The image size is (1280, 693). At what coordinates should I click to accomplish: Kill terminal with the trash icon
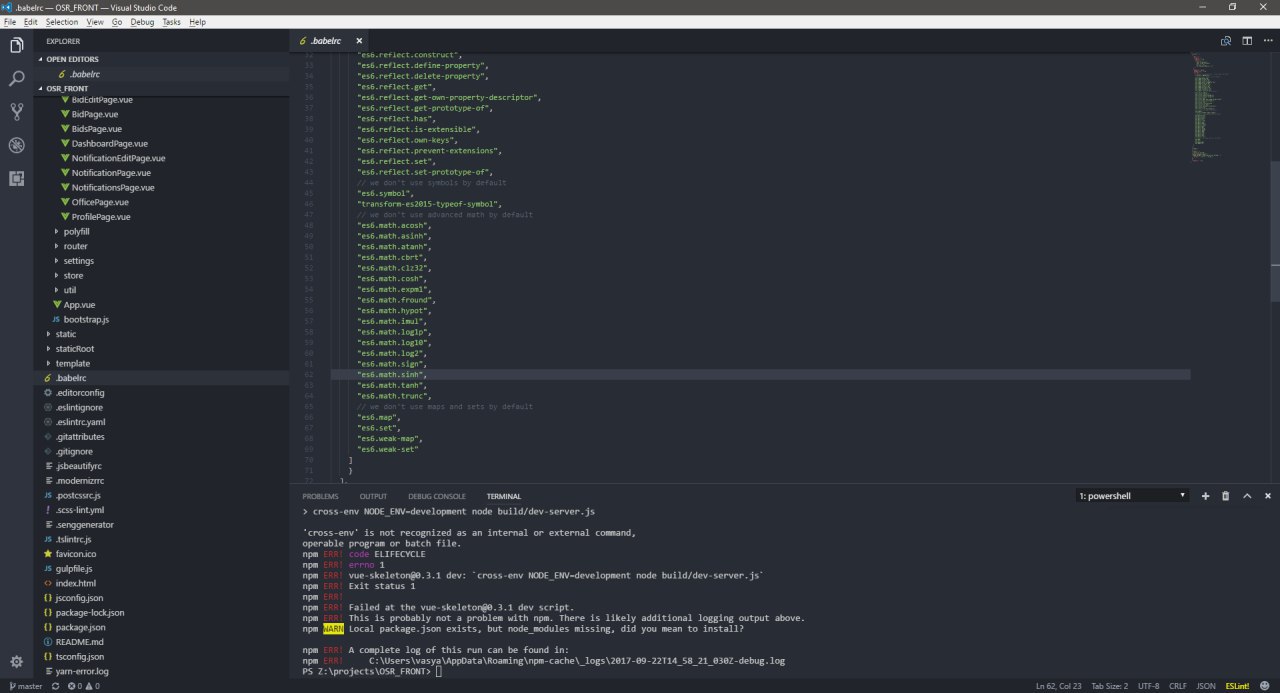click(x=1226, y=496)
